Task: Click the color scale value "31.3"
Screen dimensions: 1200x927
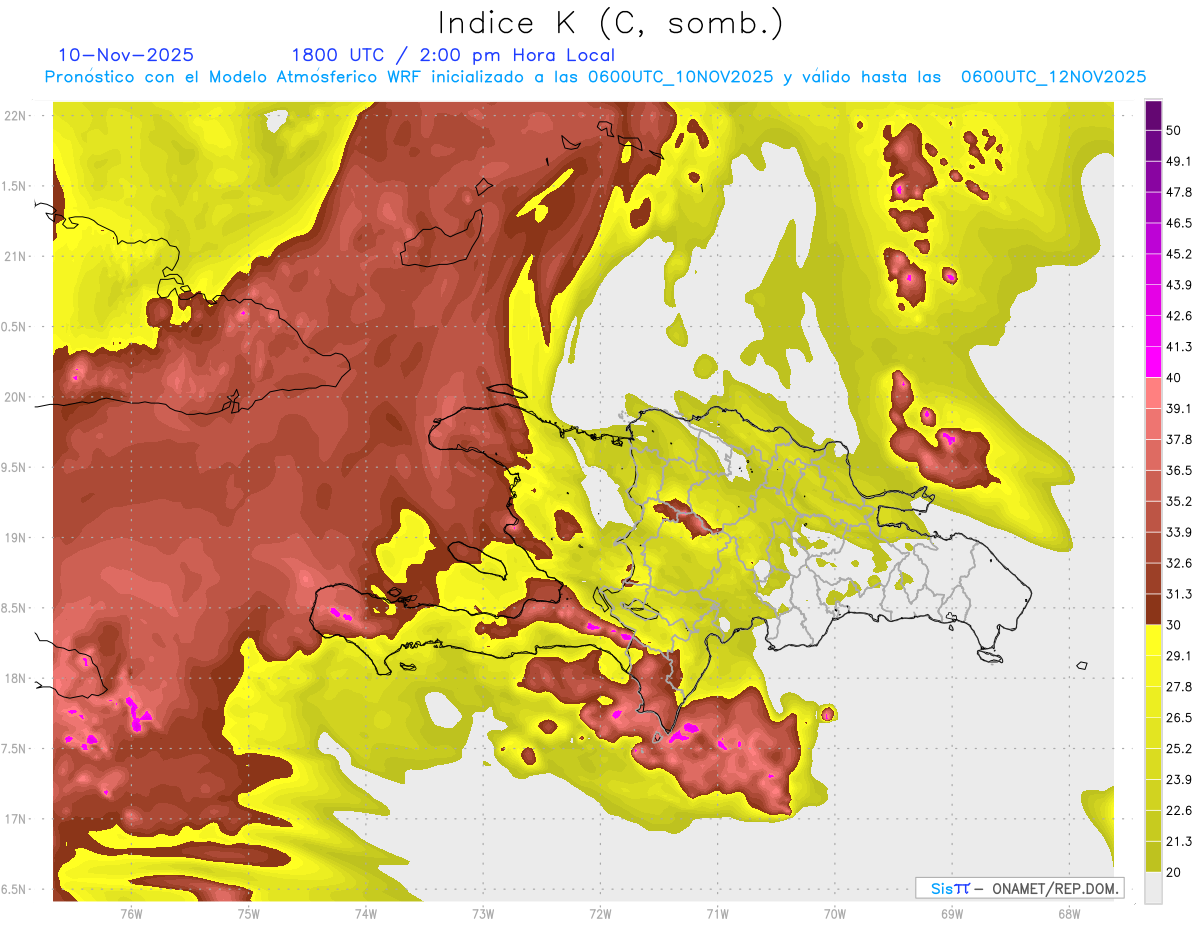Action: [1178, 594]
